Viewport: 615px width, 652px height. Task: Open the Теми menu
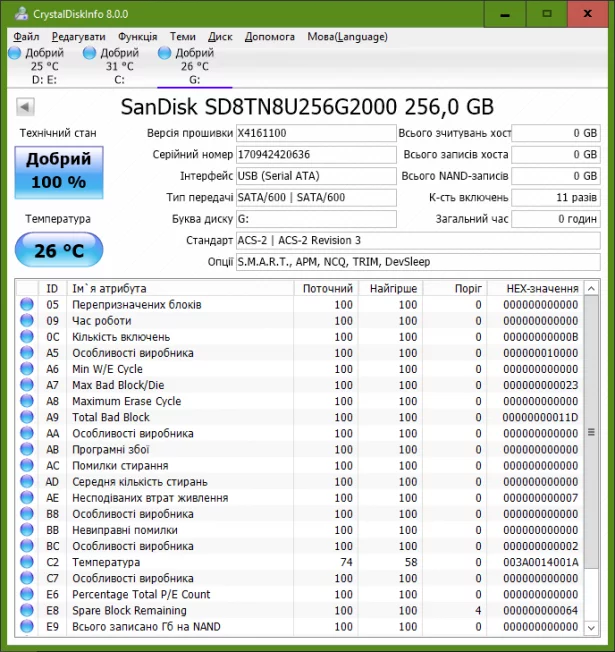coord(183,36)
